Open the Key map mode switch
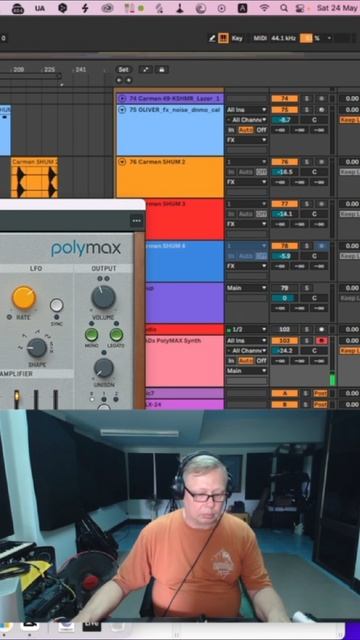360x640 pixels. tap(237, 38)
